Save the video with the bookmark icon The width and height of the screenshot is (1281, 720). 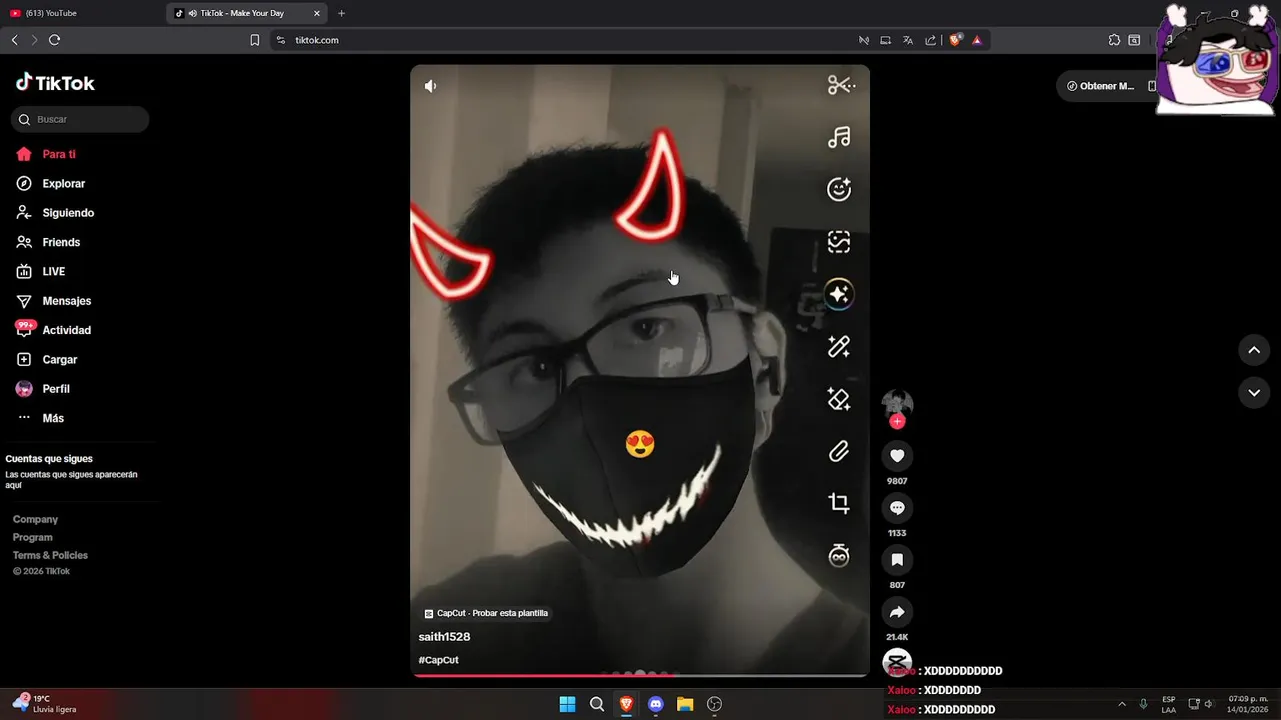pos(897,560)
